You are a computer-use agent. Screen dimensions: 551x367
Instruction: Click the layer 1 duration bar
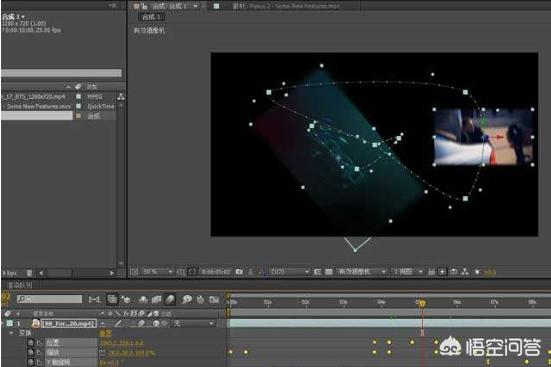tap(389, 323)
